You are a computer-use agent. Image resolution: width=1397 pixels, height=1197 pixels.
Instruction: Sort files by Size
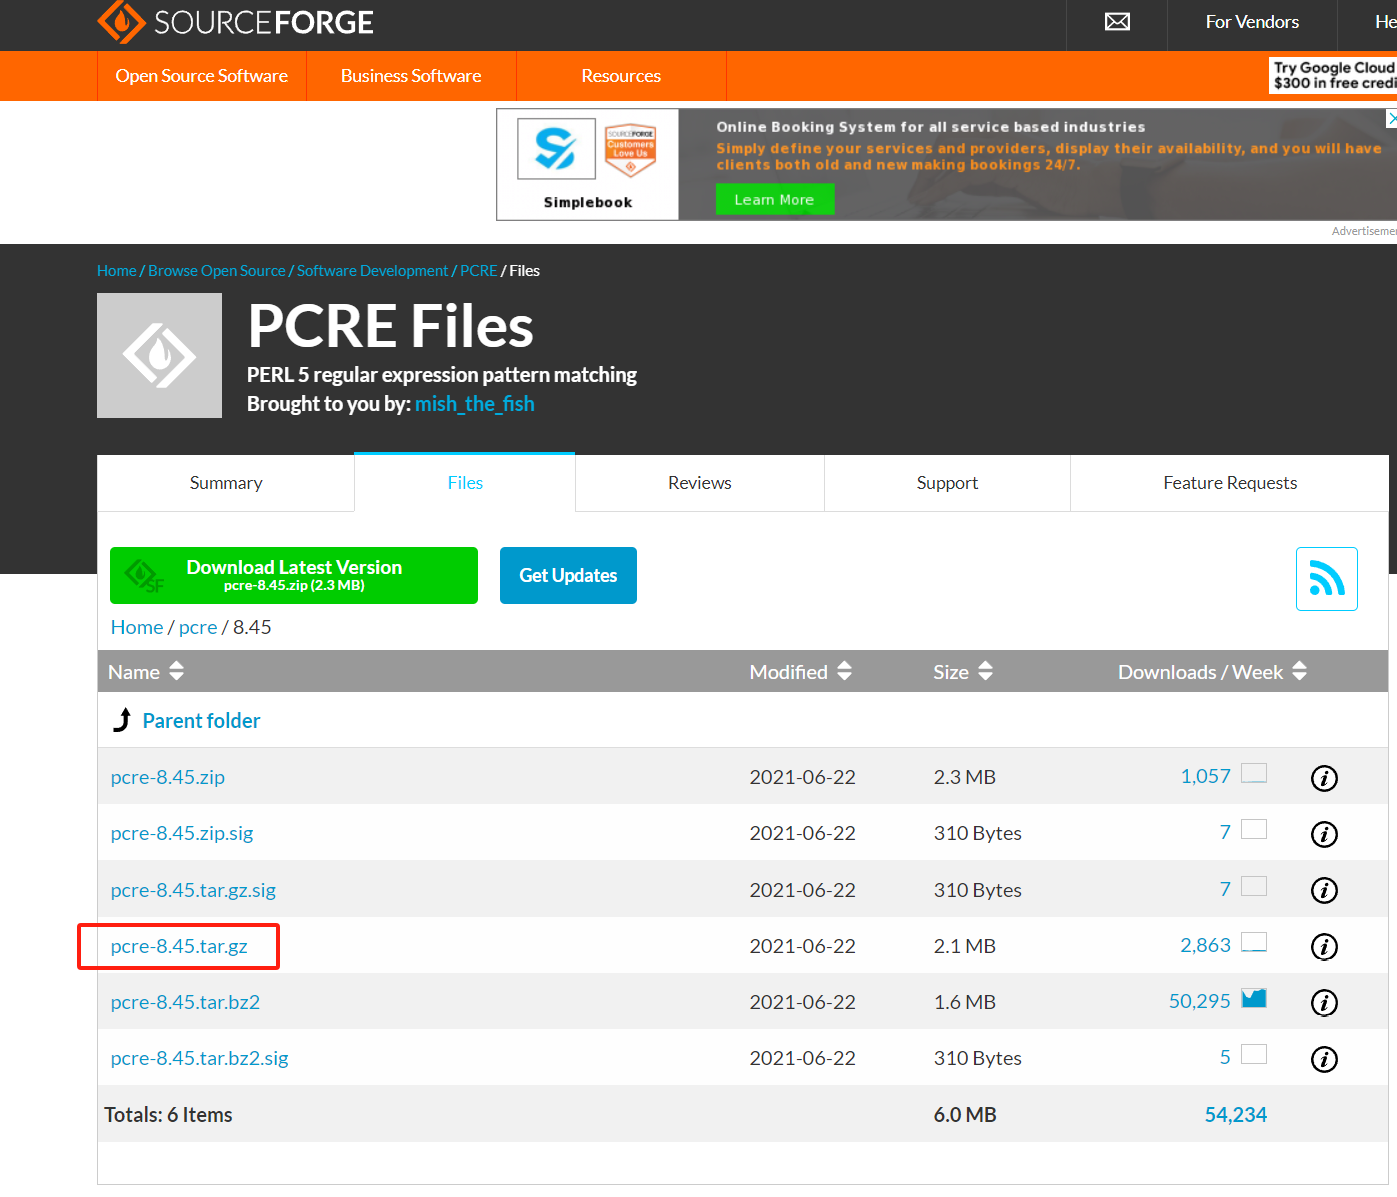pos(963,672)
